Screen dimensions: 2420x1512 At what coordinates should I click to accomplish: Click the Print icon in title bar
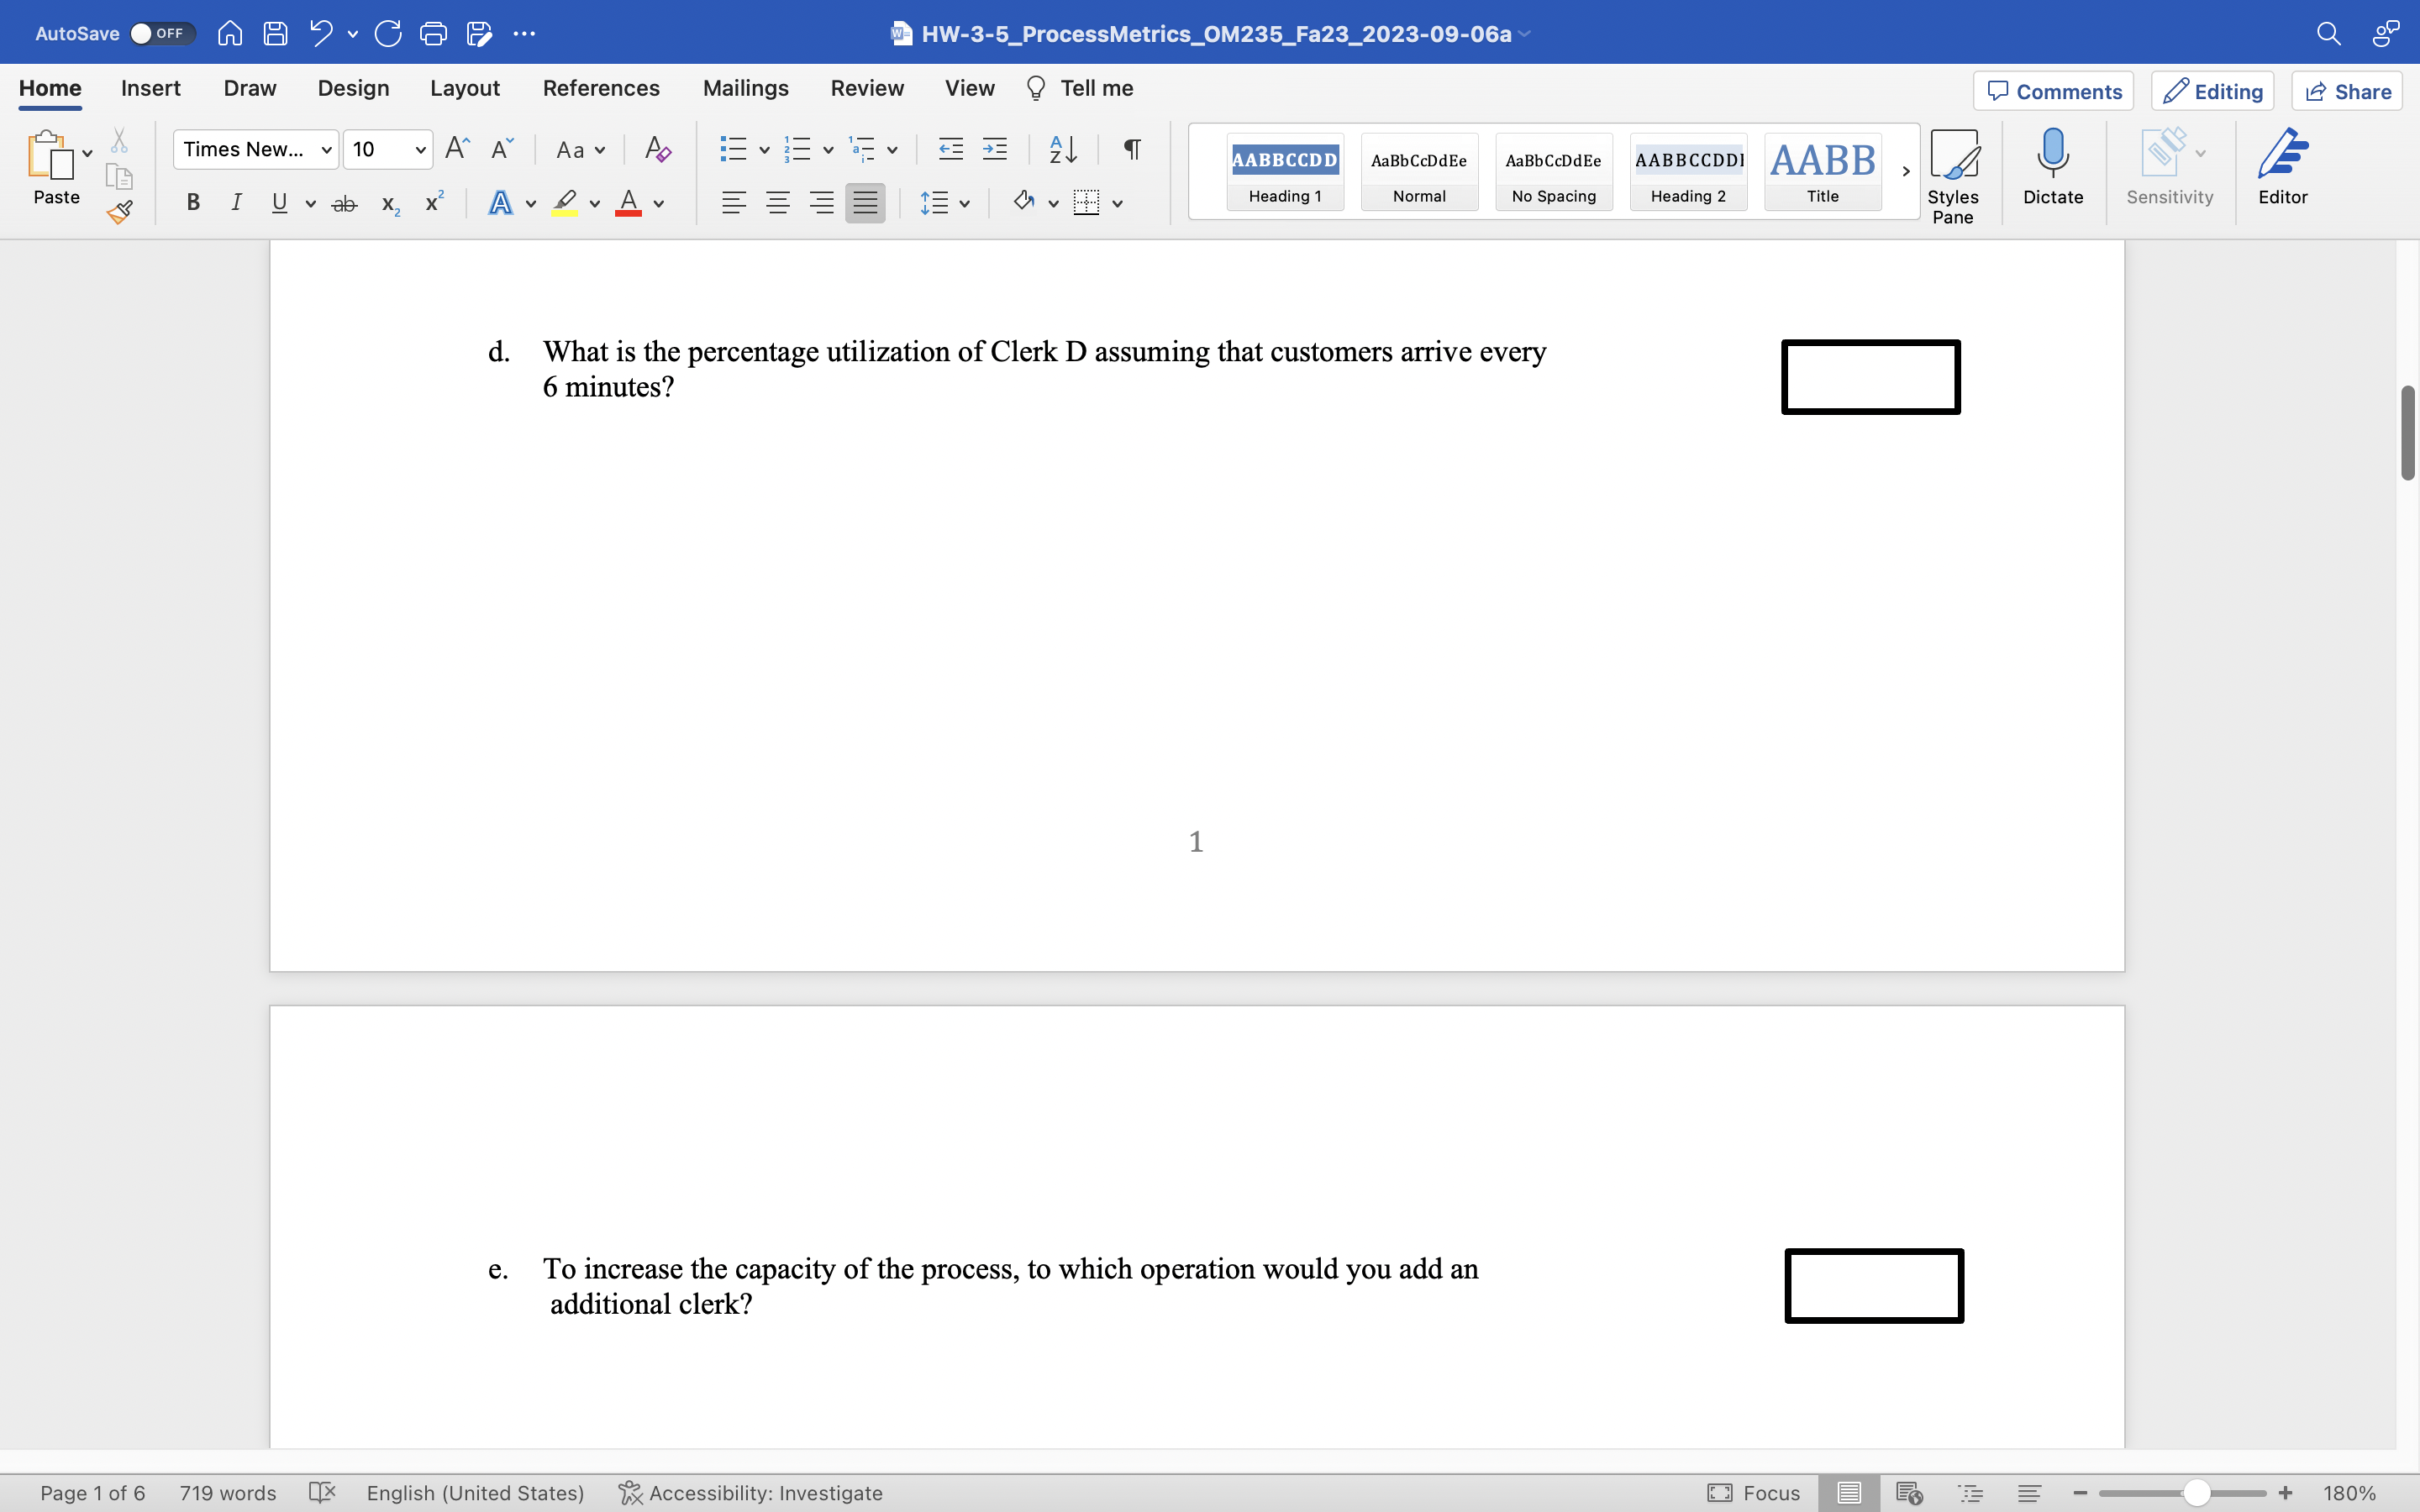[x=433, y=34]
